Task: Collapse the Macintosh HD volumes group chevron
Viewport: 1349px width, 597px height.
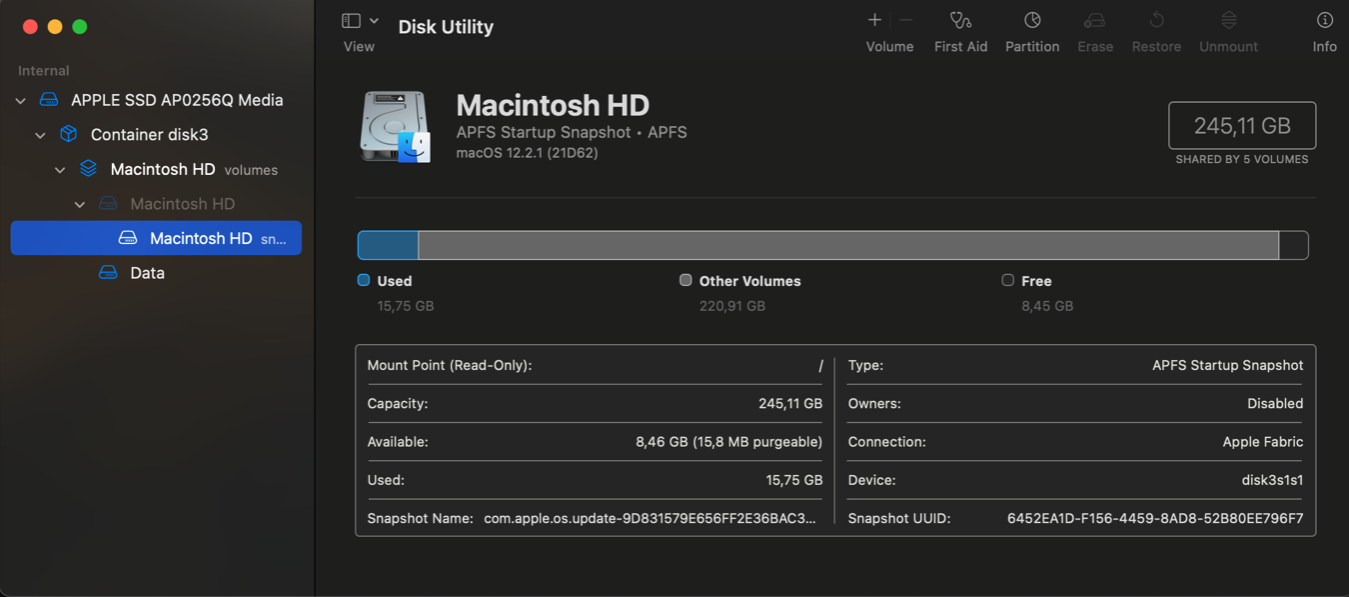Action: [60, 170]
